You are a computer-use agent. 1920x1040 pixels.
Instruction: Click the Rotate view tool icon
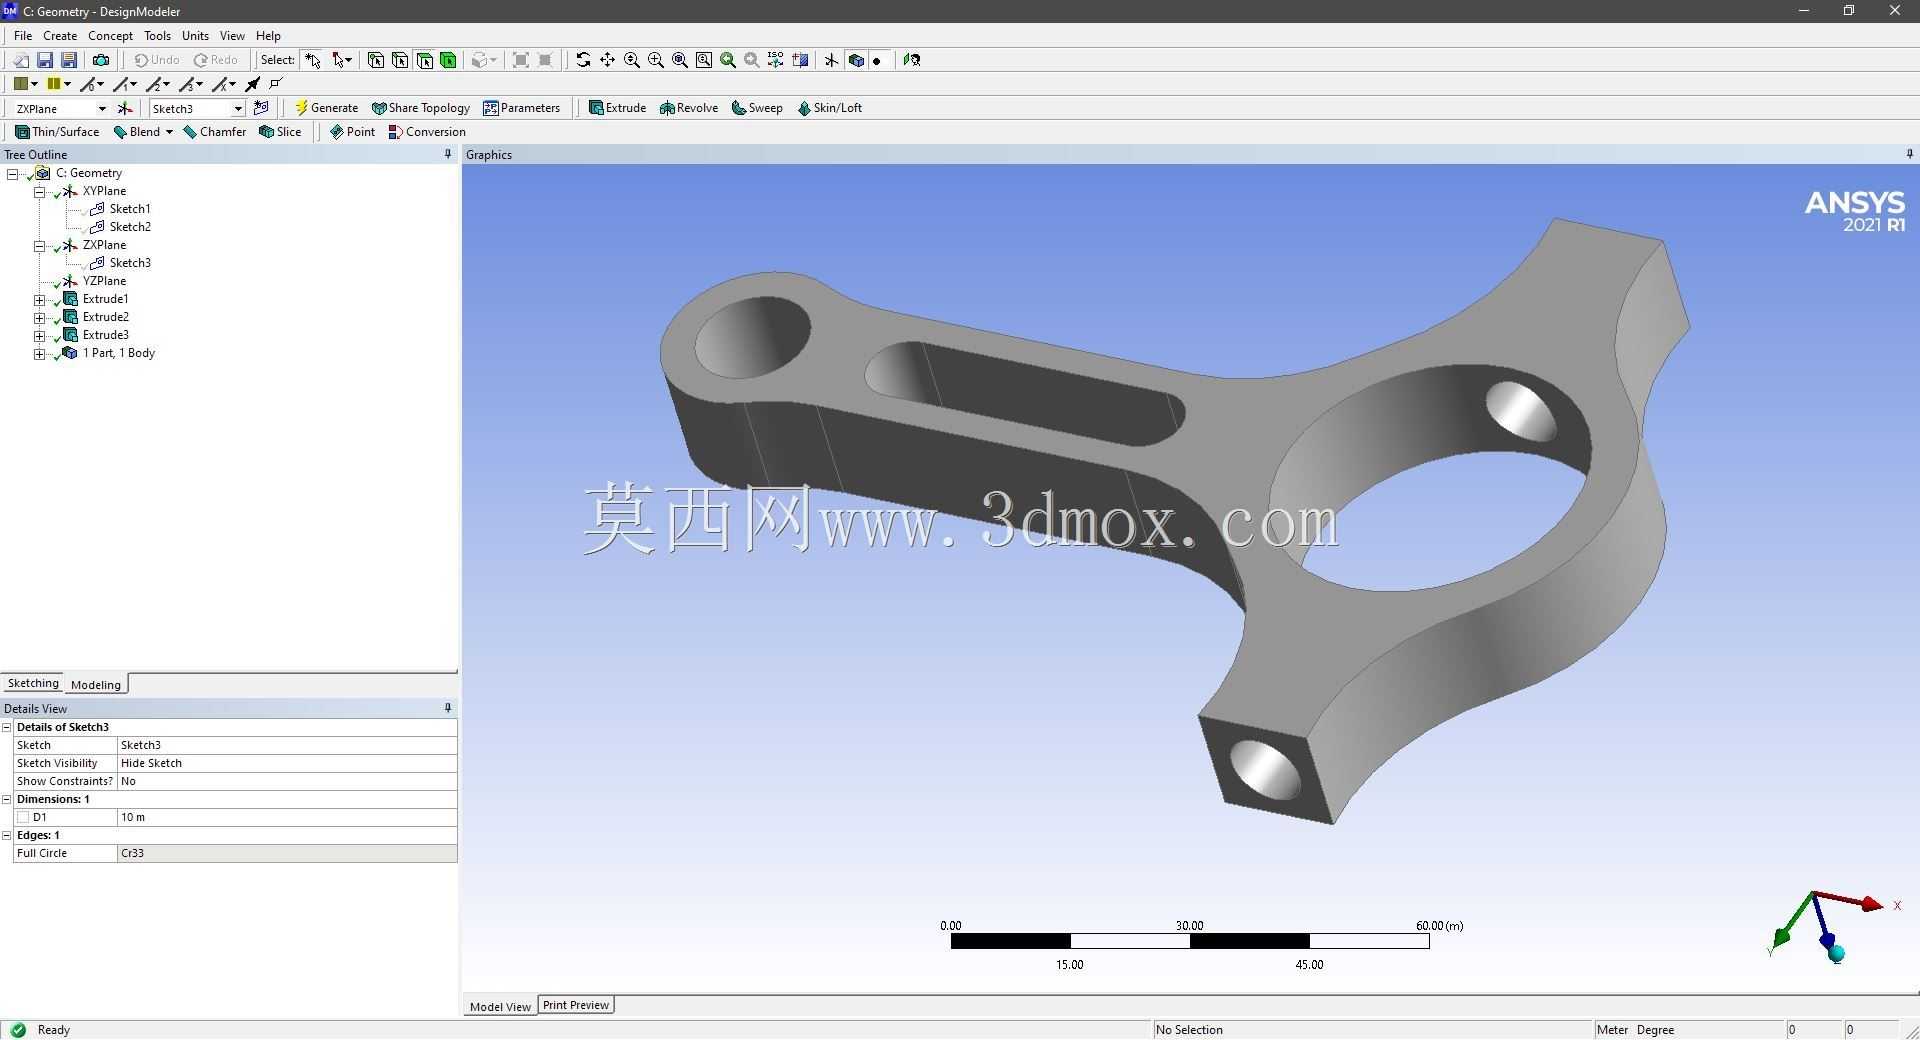pyautogui.click(x=583, y=60)
